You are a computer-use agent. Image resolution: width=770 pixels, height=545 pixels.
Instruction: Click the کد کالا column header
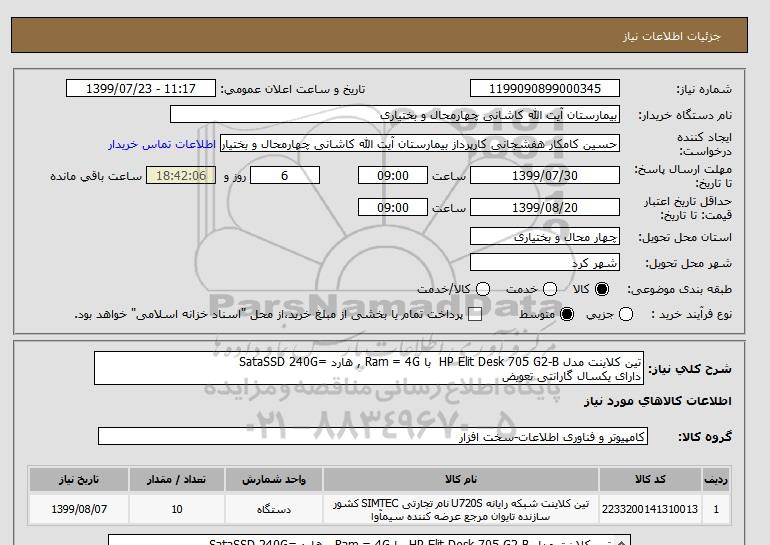pyautogui.click(x=650, y=480)
